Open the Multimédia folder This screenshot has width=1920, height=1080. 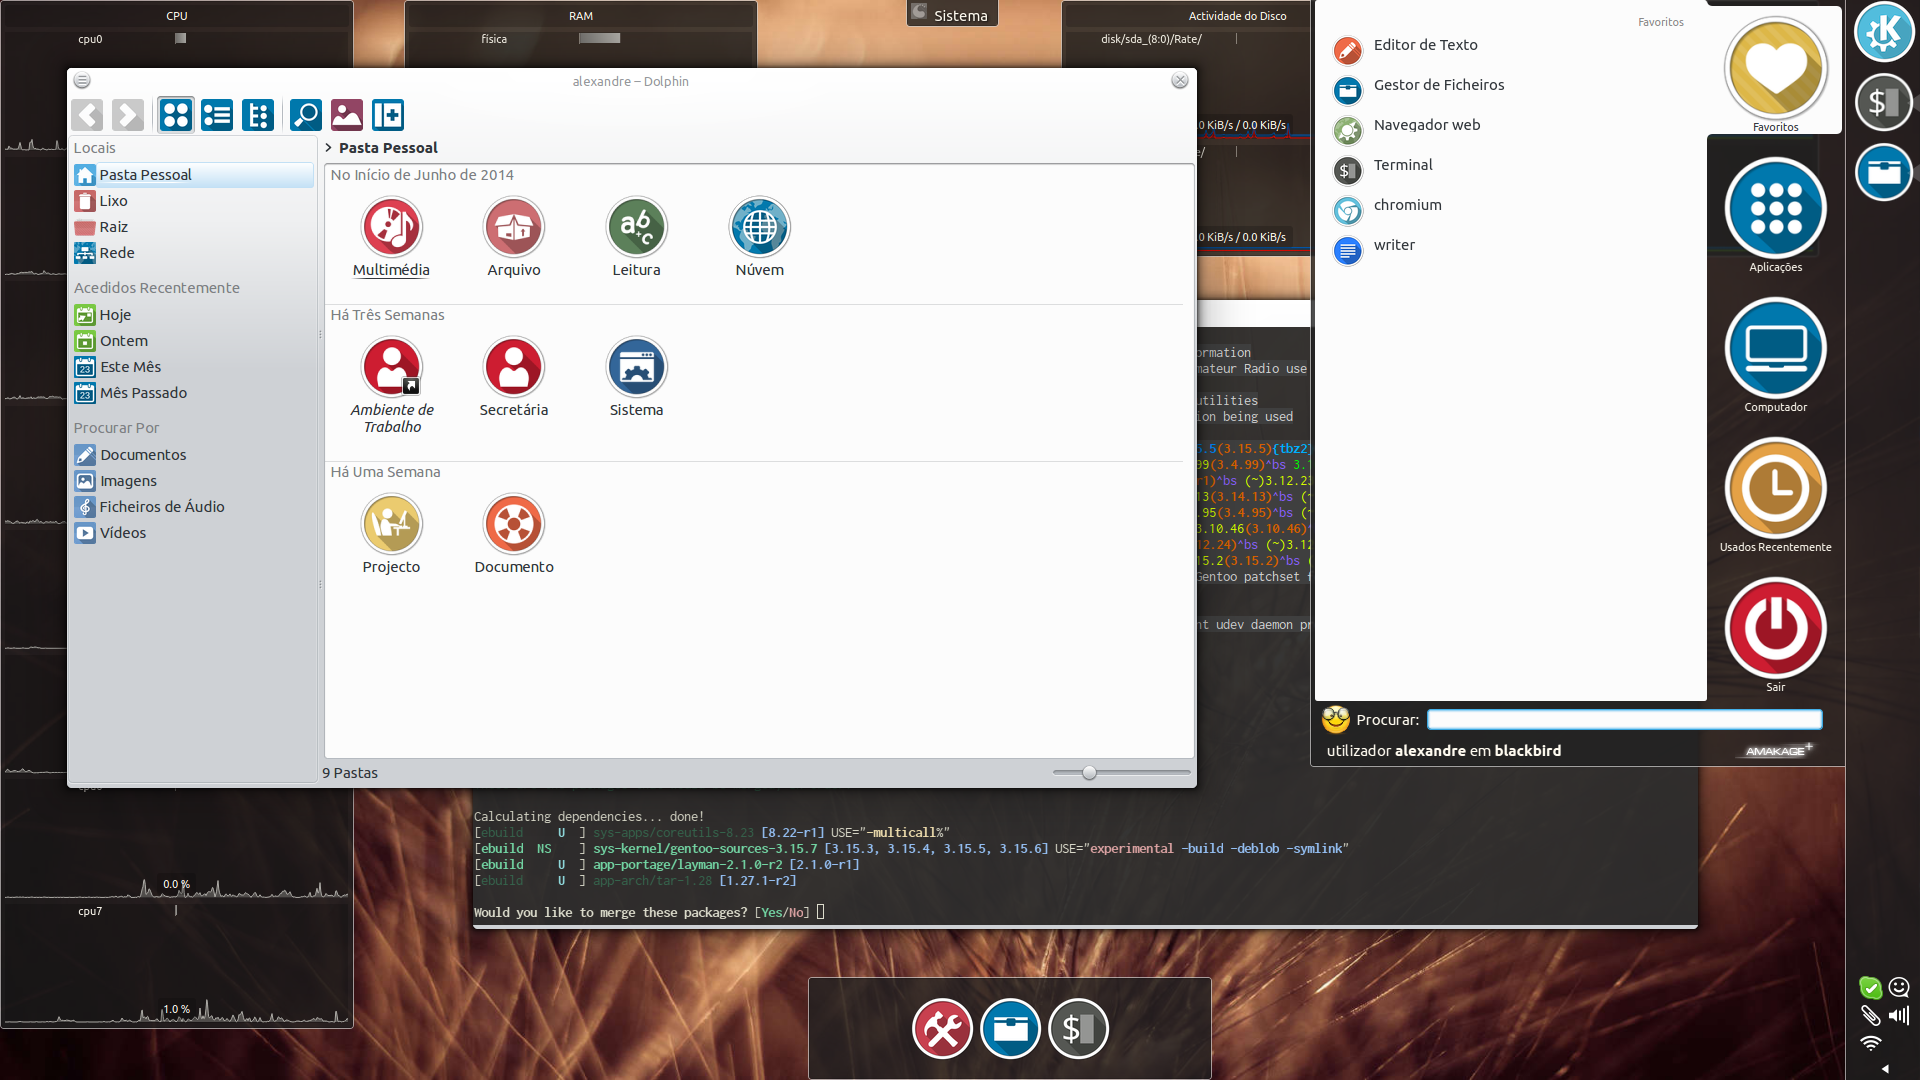pyautogui.click(x=391, y=228)
